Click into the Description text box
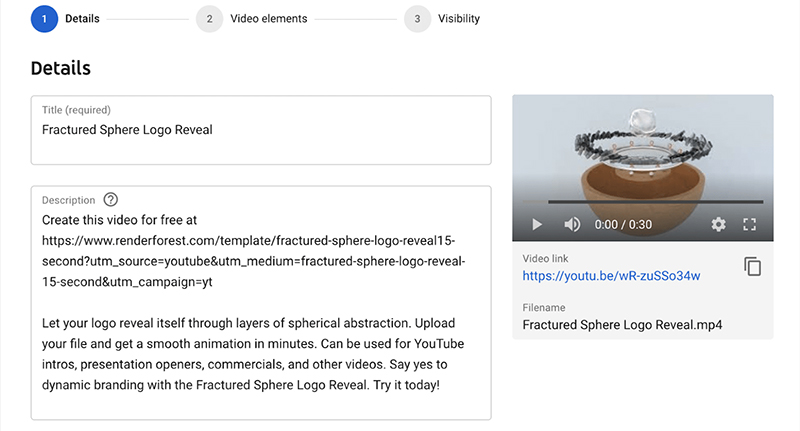The height and width of the screenshot is (431, 800). coord(261,303)
